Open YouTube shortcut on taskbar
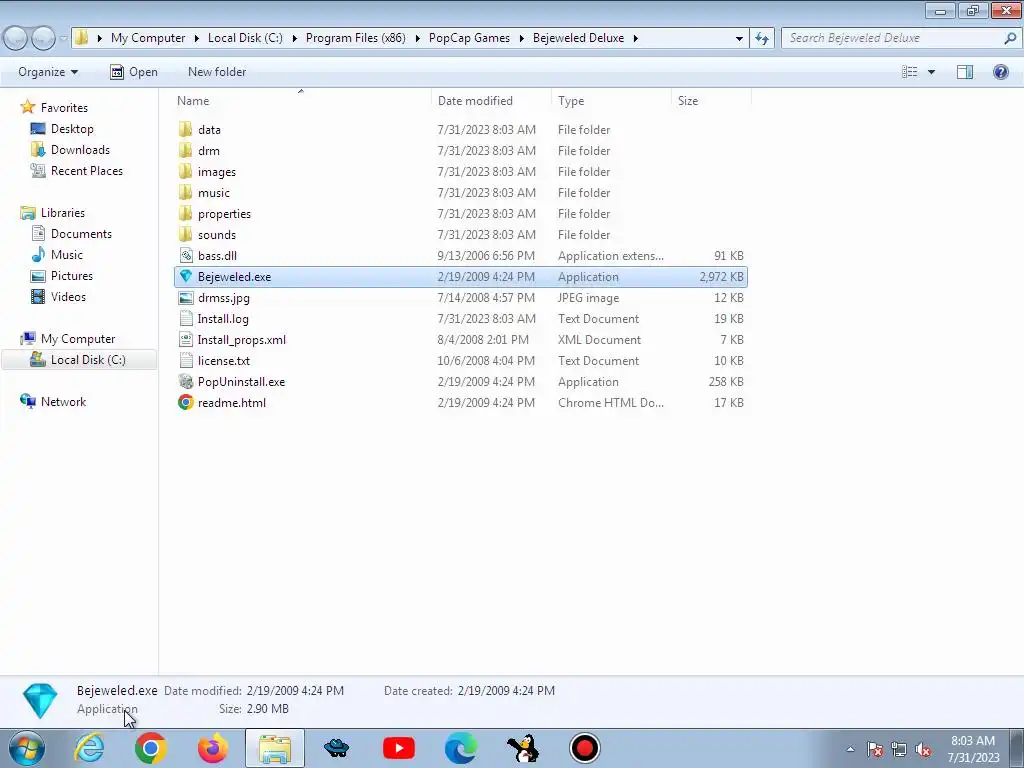 click(398, 748)
